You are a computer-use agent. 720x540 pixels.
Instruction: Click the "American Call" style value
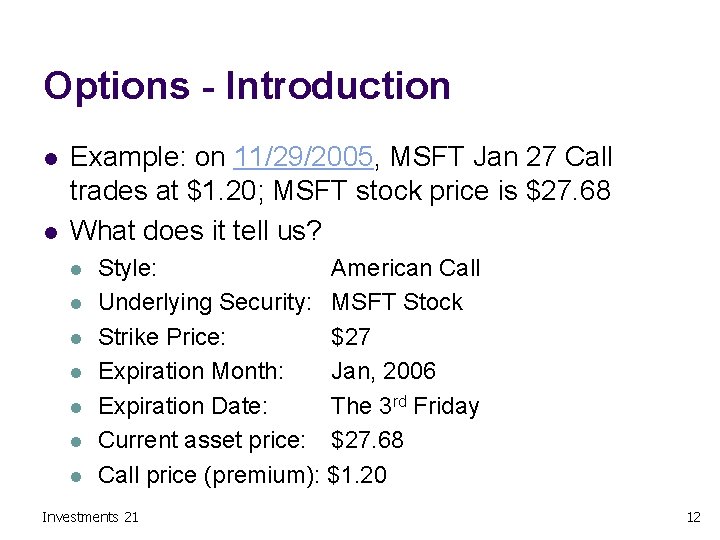click(x=405, y=268)
